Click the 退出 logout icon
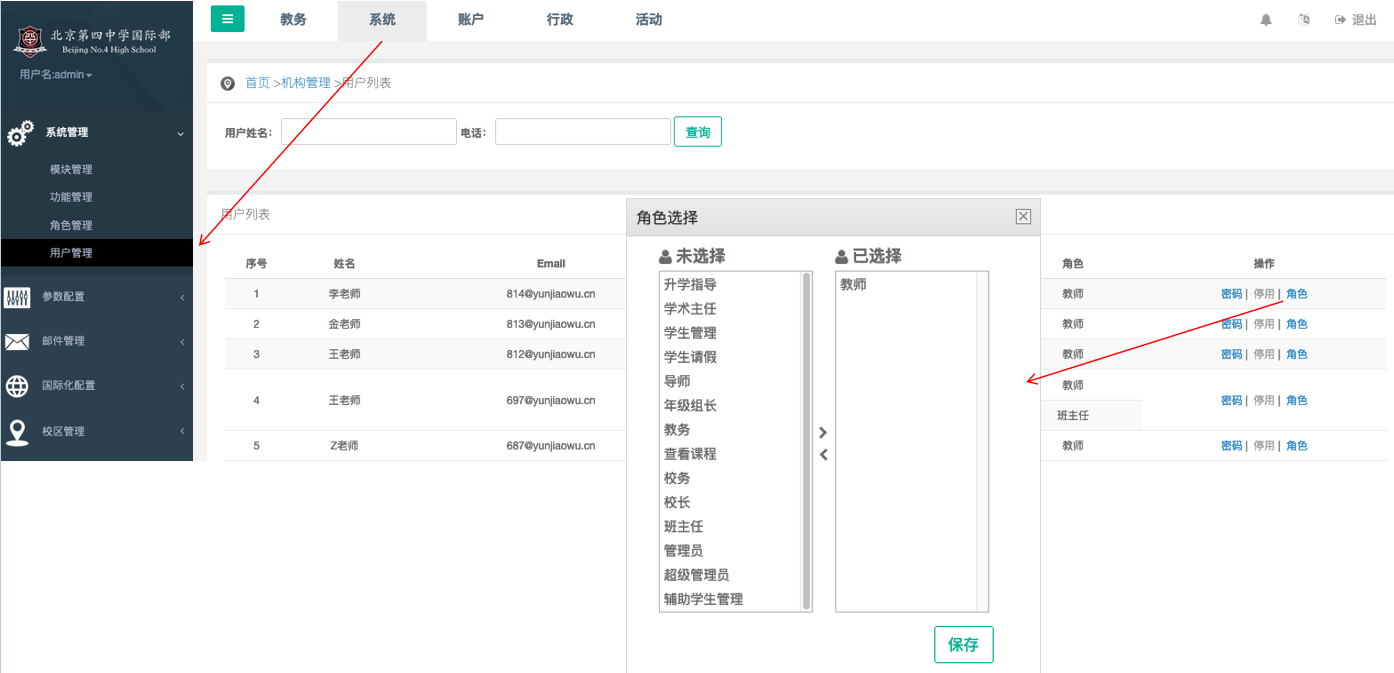1394x673 pixels. pyautogui.click(x=1341, y=20)
